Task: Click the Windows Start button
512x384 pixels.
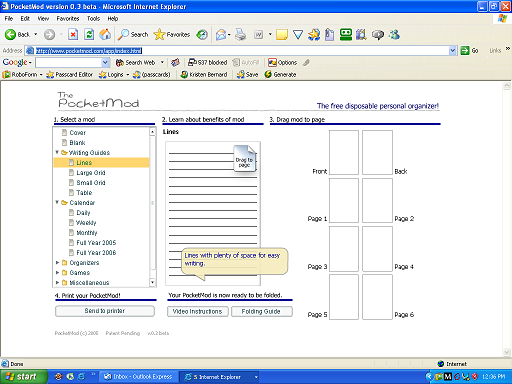Action: coord(23,377)
